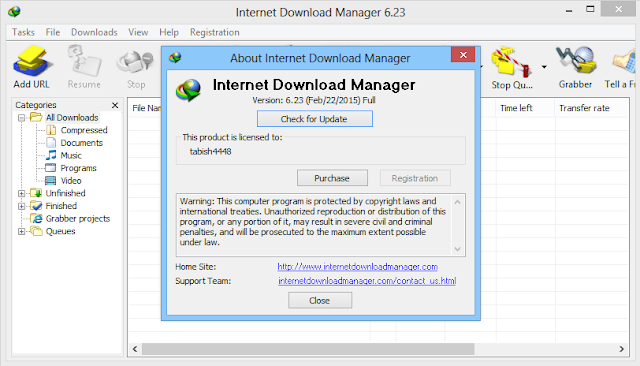
Task: Open the Registration menu
Action: click(215, 32)
